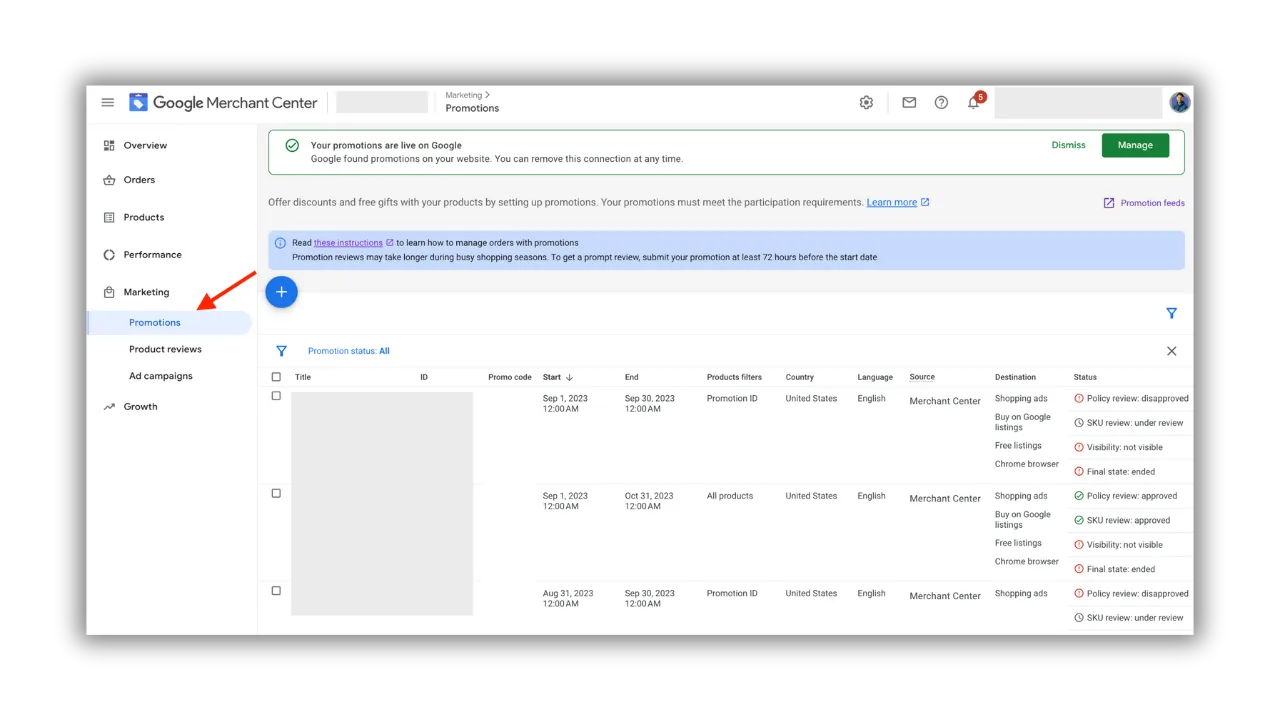Toggle the select-all checkbox in table header
Viewport: 1280px width, 720px height.
coord(276,377)
